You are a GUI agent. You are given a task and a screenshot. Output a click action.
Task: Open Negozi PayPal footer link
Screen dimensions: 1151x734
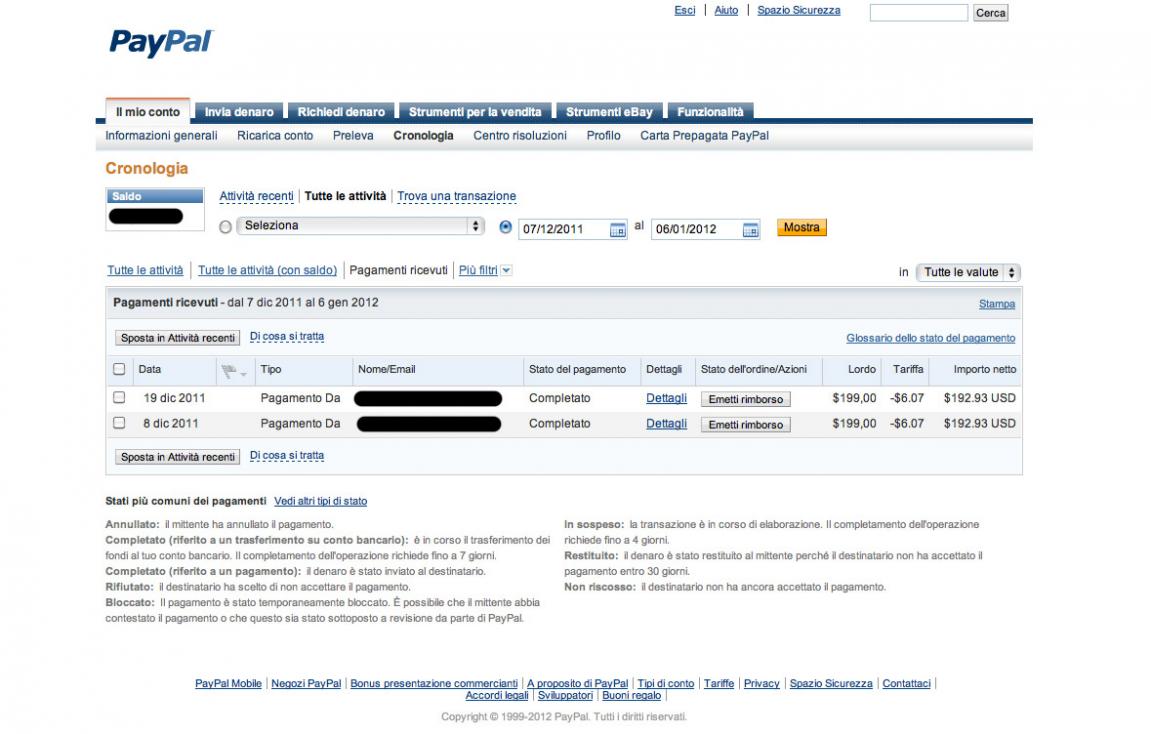tap(306, 683)
